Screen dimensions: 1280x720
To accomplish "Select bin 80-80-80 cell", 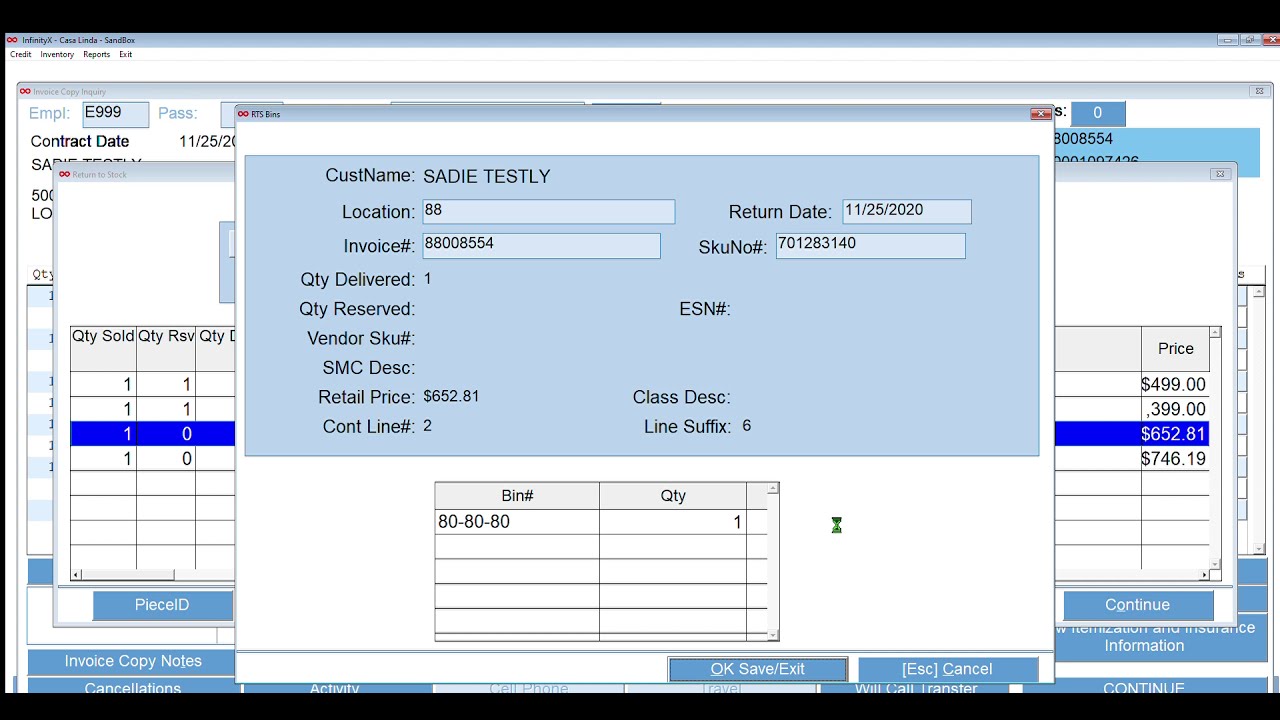I will [517, 522].
